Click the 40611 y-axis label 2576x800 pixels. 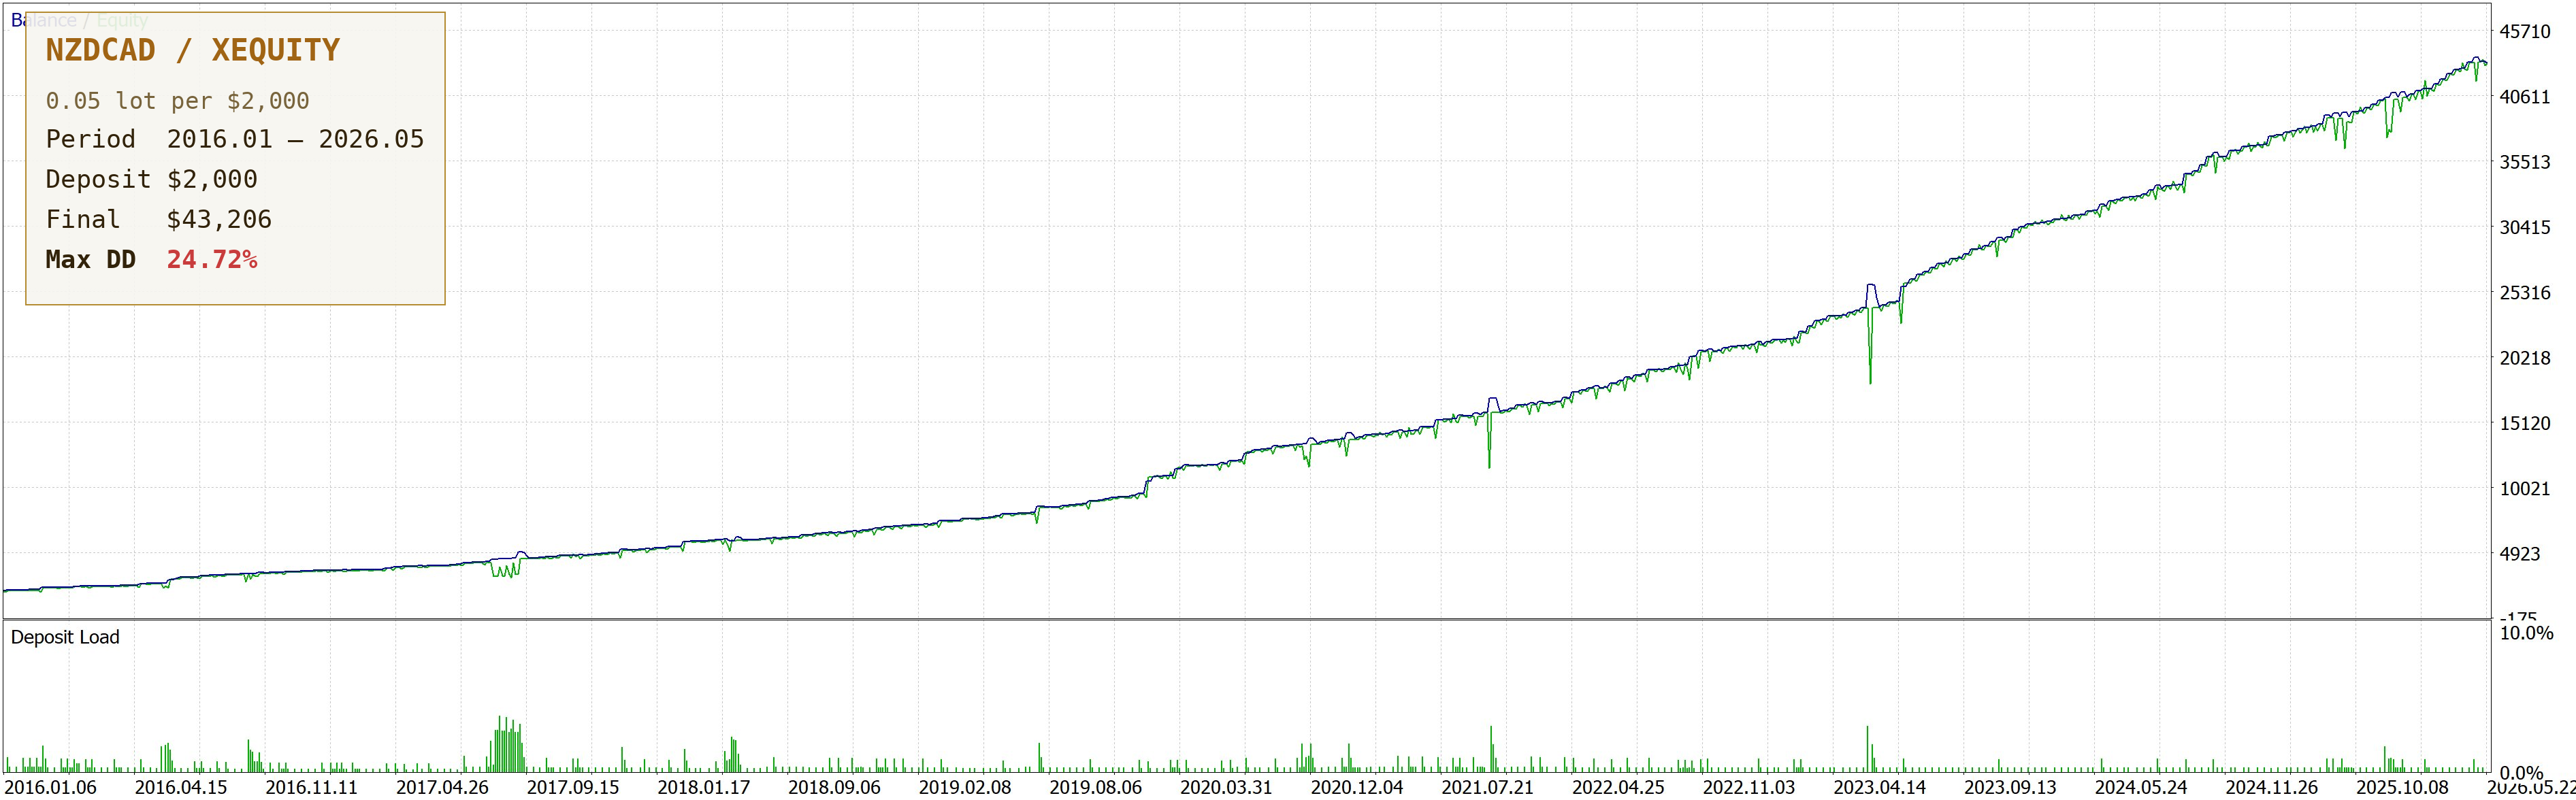[x=2525, y=97]
